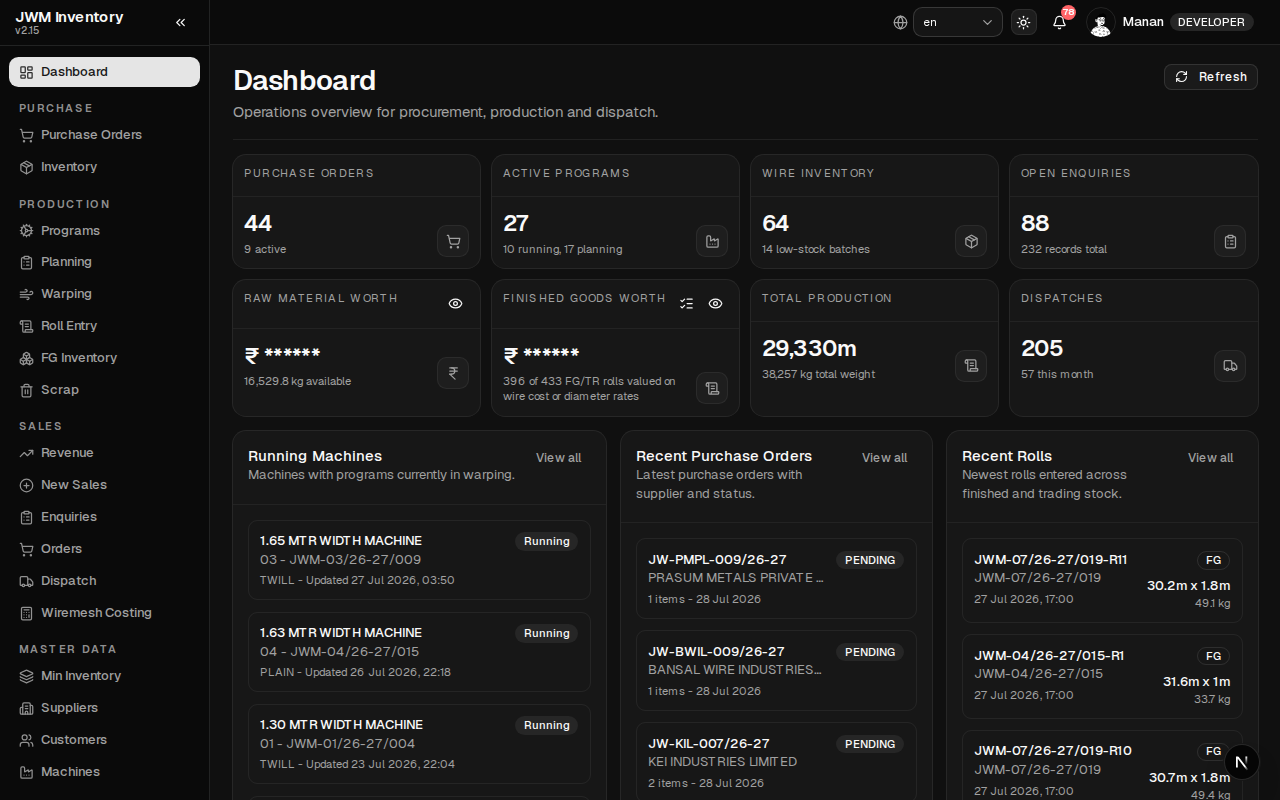Click the box icon in Wire Inventory card
Viewport: 1280px width, 800px height.
pos(971,241)
